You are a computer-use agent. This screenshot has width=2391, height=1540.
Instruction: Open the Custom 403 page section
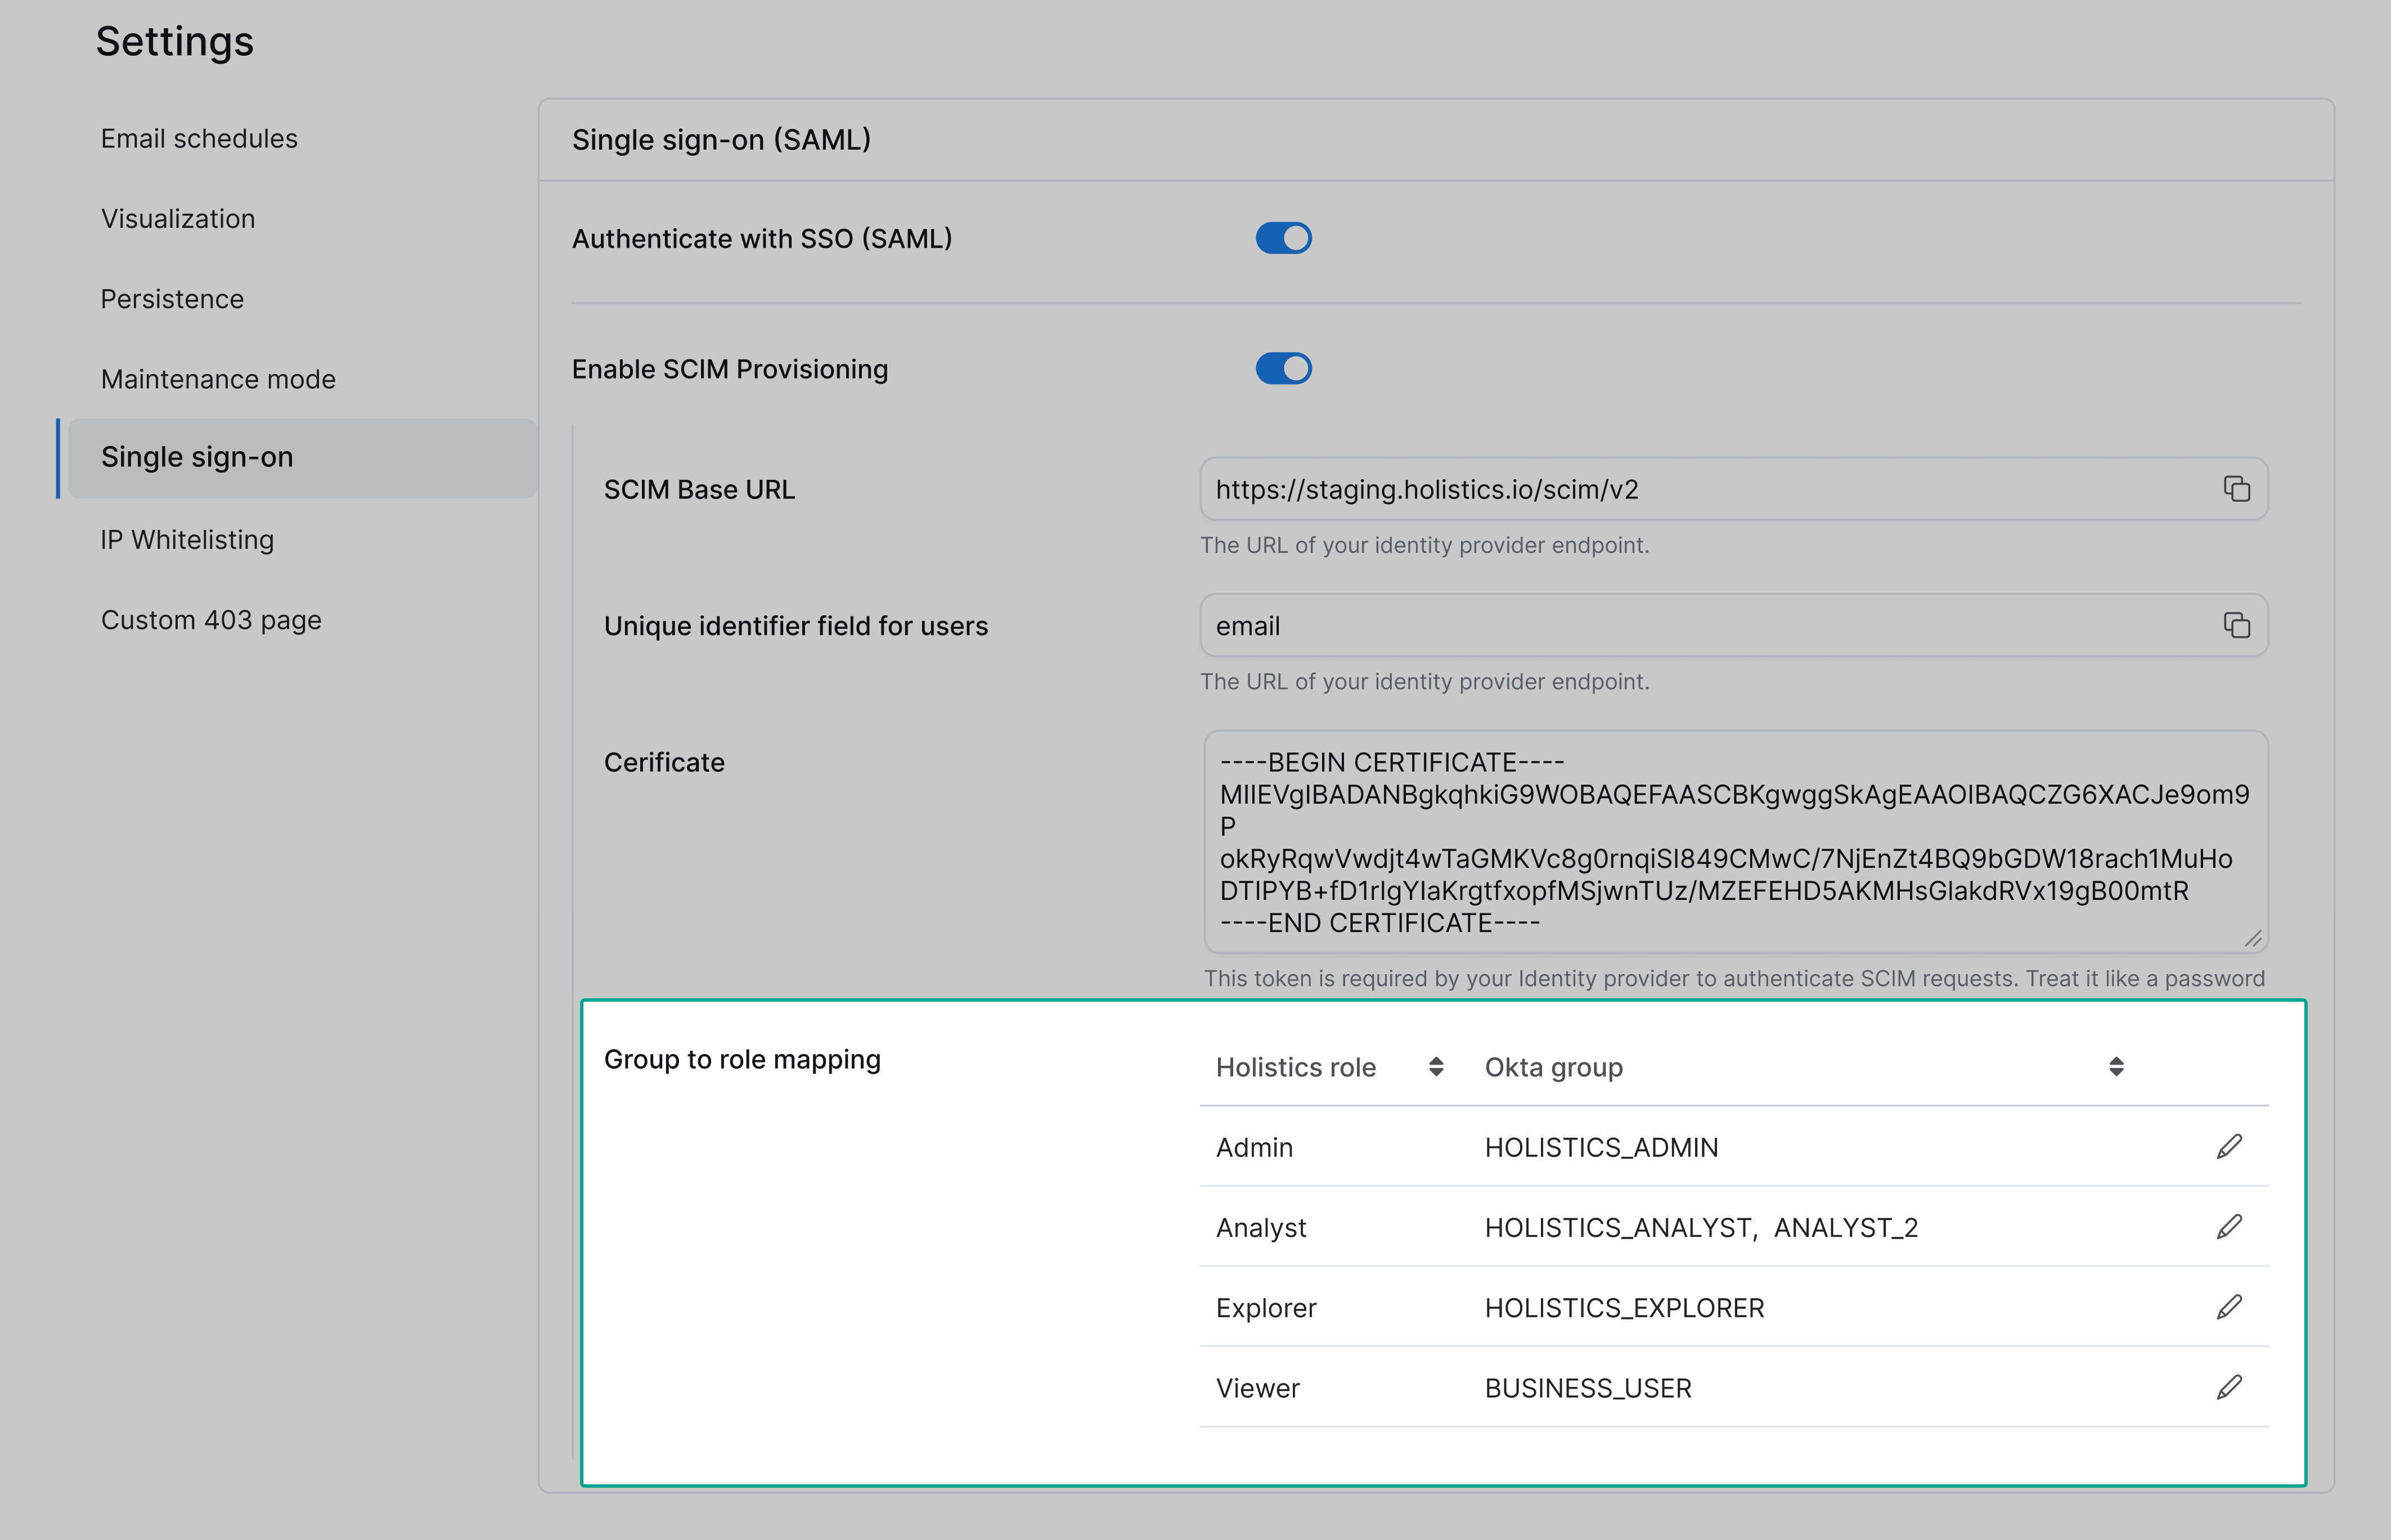click(x=211, y=620)
